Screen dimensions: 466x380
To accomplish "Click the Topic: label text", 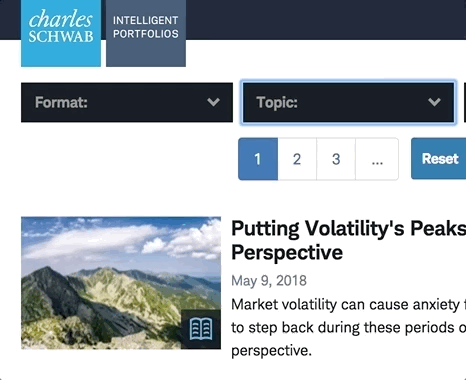I will 277,102.
